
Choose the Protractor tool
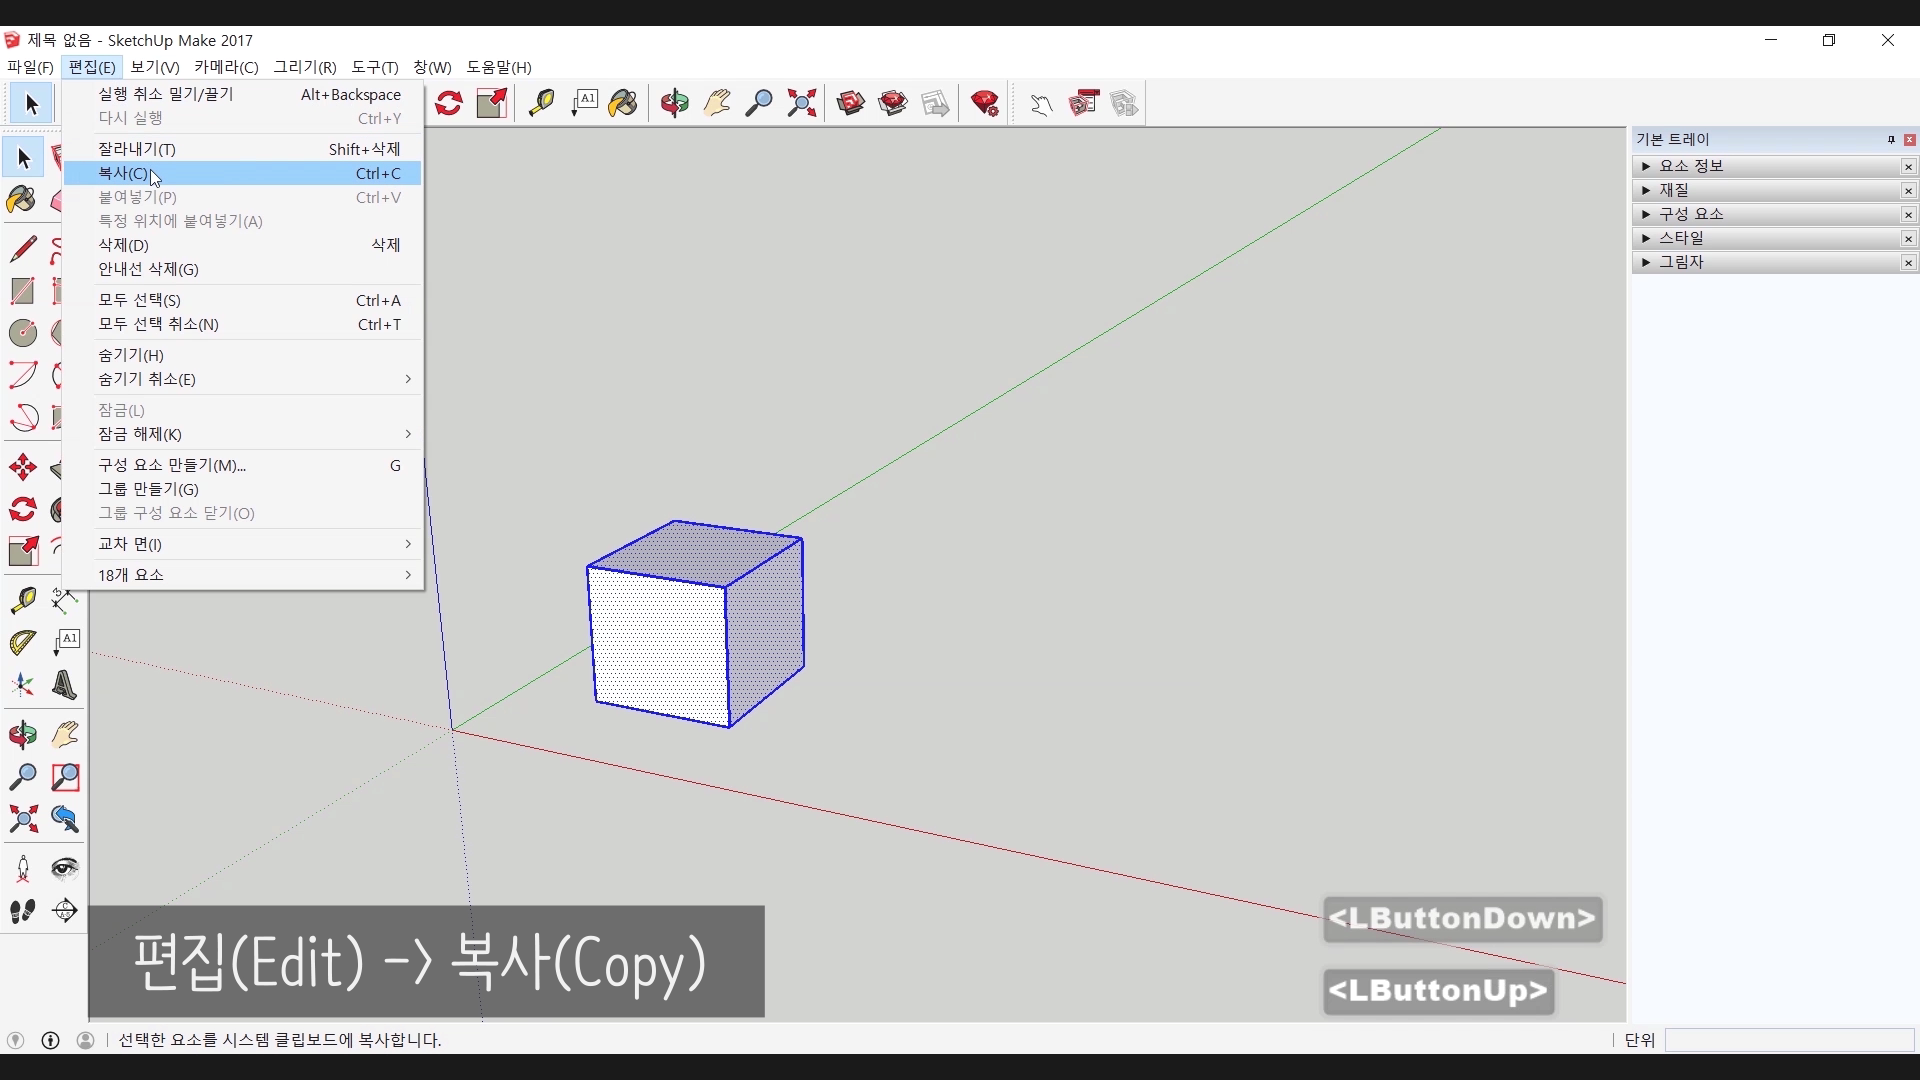click(x=23, y=643)
